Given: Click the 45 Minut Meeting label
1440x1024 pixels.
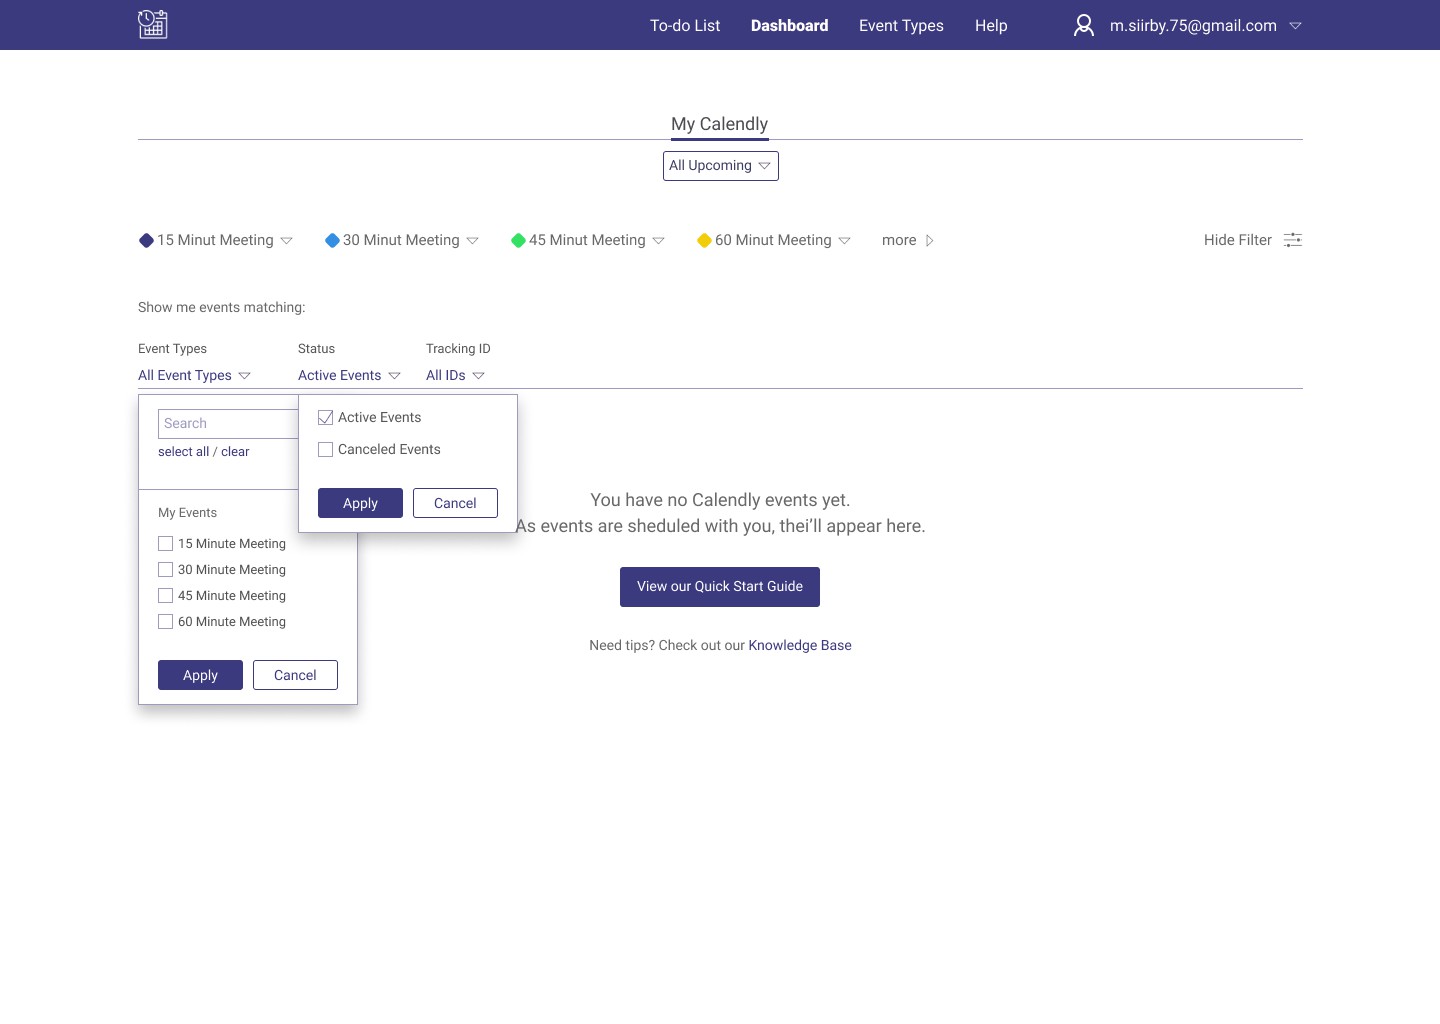Looking at the screenshot, I should (x=587, y=240).
